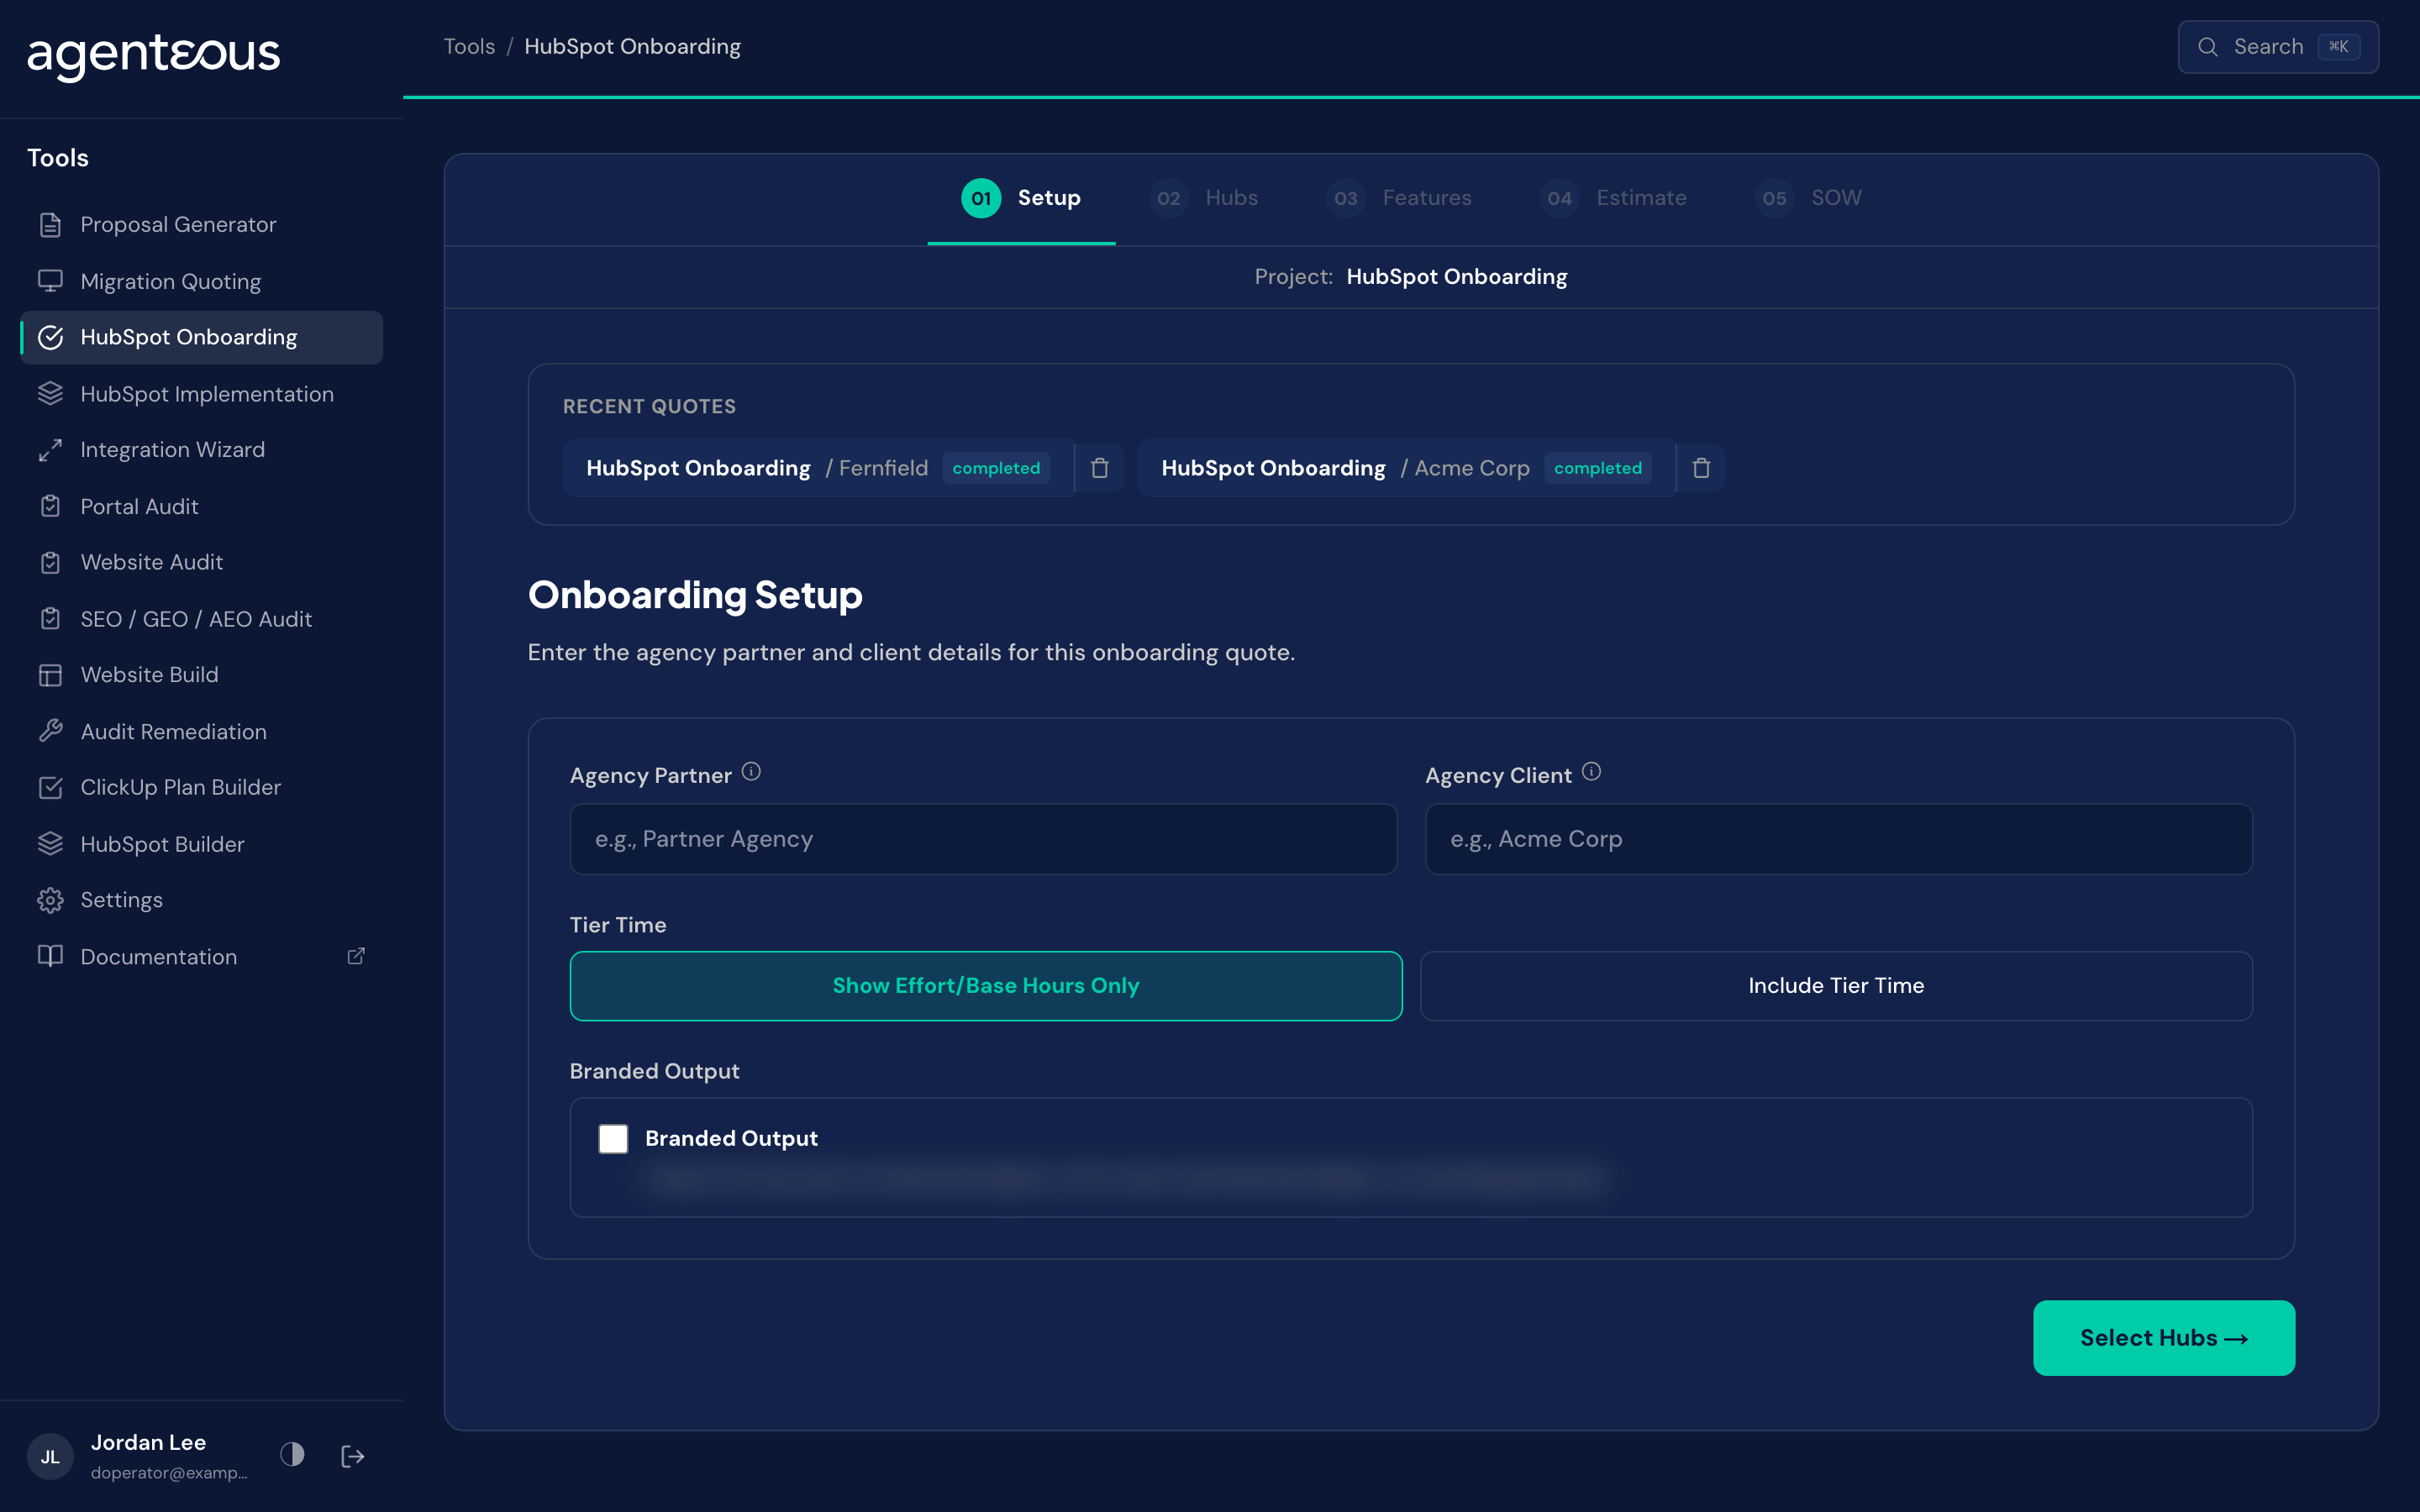
Task: Click the Documentation book icon
Action: pos(50,956)
